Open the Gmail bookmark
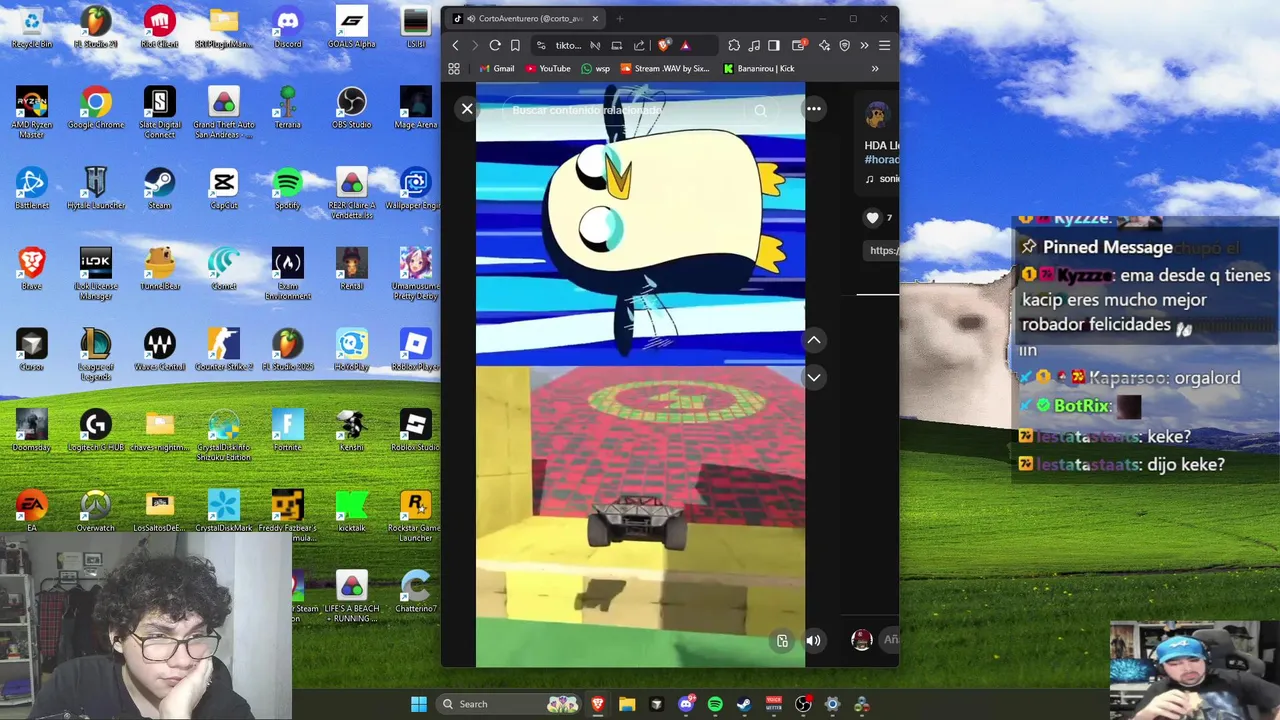Image resolution: width=1280 pixels, height=720 pixels. click(x=496, y=69)
